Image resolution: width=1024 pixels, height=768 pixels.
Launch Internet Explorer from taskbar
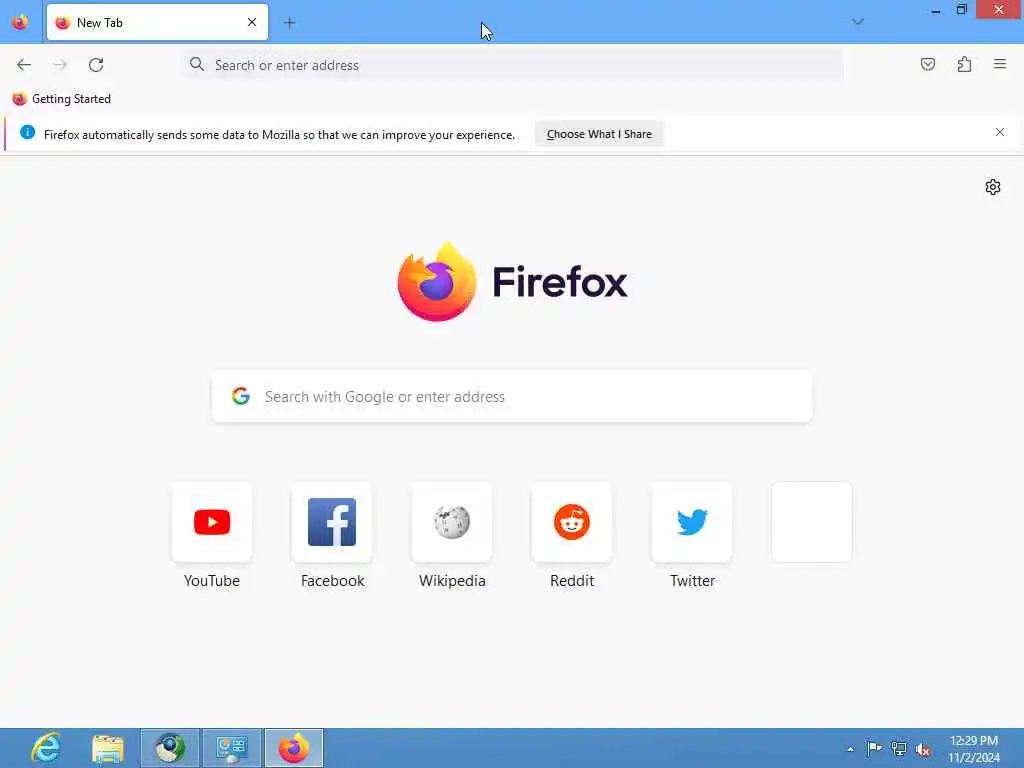pyautogui.click(x=46, y=748)
